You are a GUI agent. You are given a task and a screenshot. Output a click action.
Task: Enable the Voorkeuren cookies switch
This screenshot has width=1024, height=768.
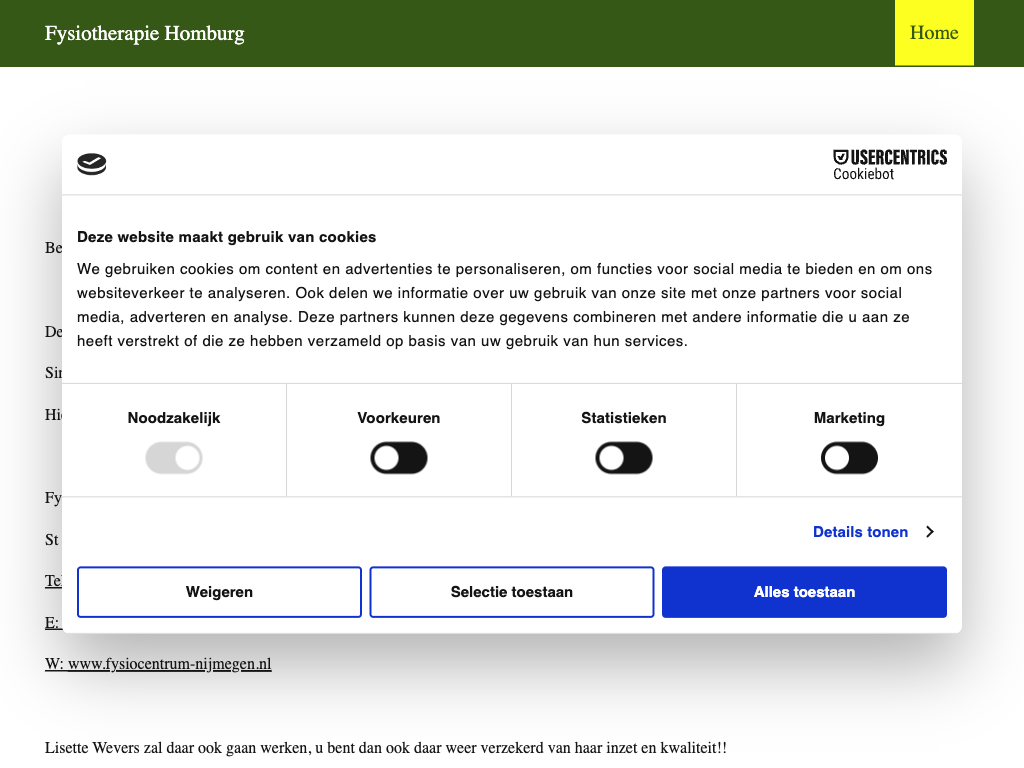(x=399, y=459)
